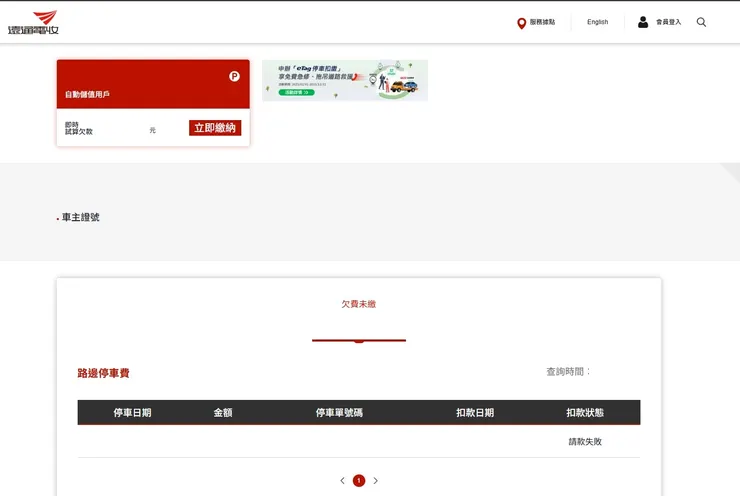
Task: Click the 停車單號碼 column header
Action: (339, 413)
